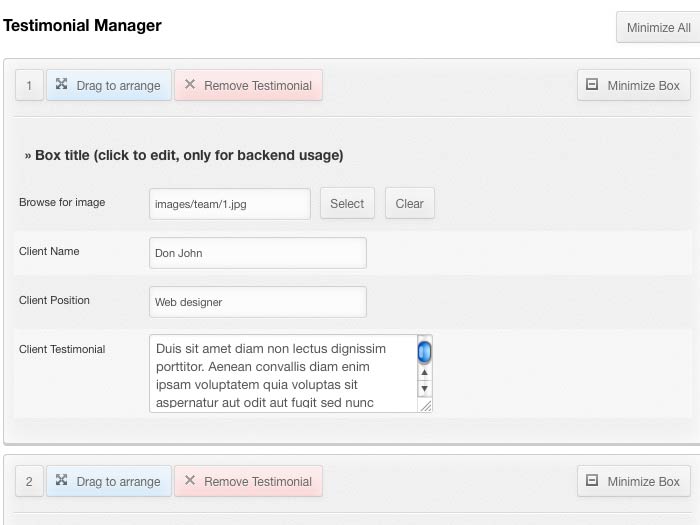700x525 pixels.
Task: Click the Select button for image browsing
Action: click(x=347, y=203)
